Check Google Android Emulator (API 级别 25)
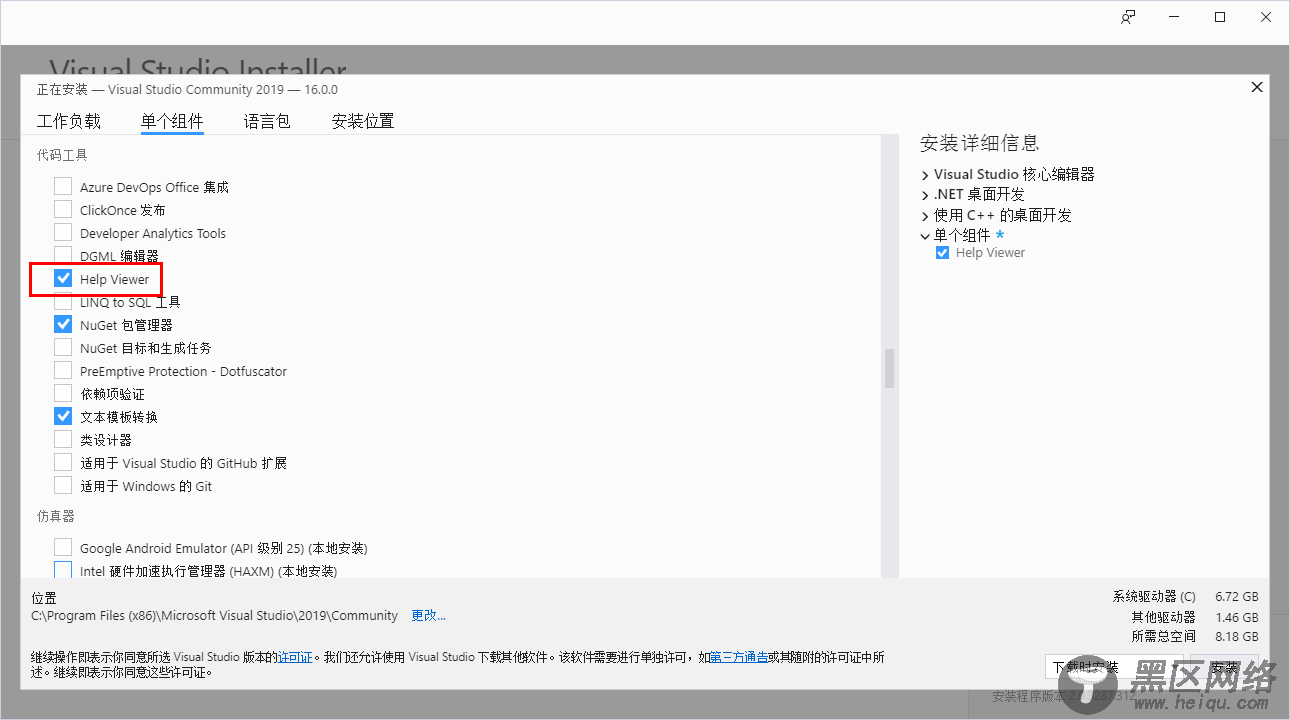Viewport: 1290px width, 720px height. 63,547
